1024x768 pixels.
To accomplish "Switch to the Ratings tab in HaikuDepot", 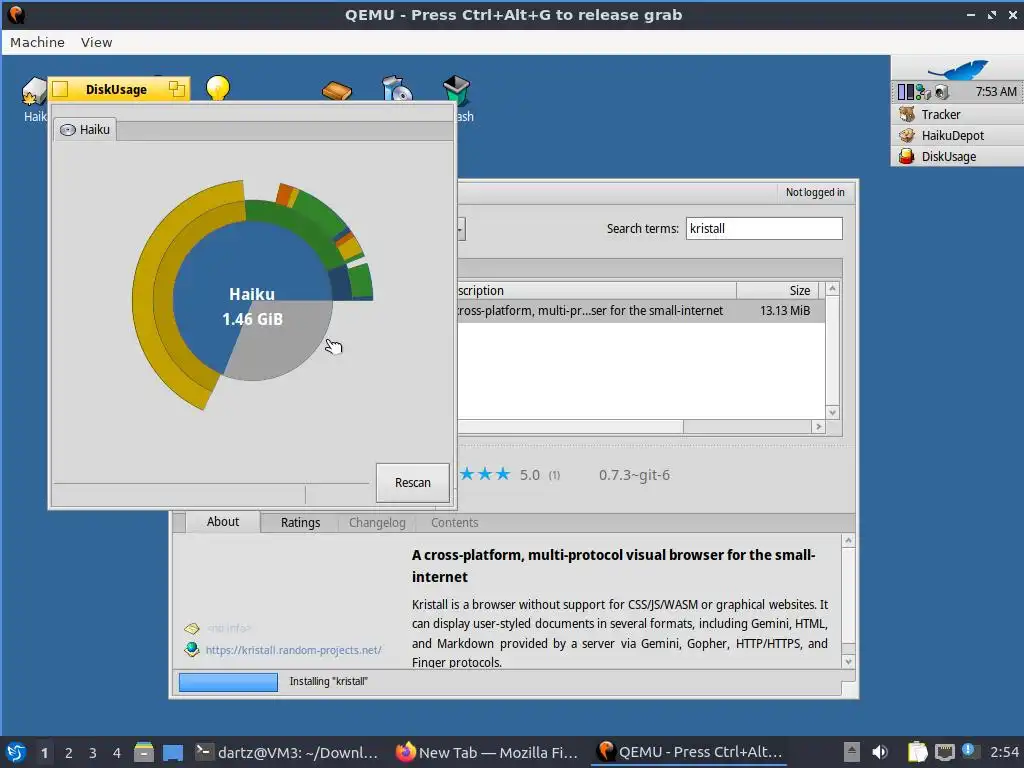I will (300, 522).
